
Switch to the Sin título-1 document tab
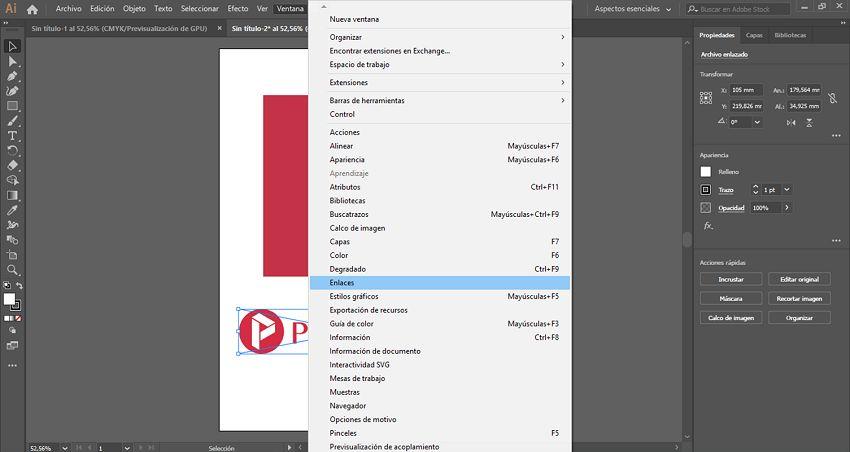pyautogui.click(x=119, y=28)
